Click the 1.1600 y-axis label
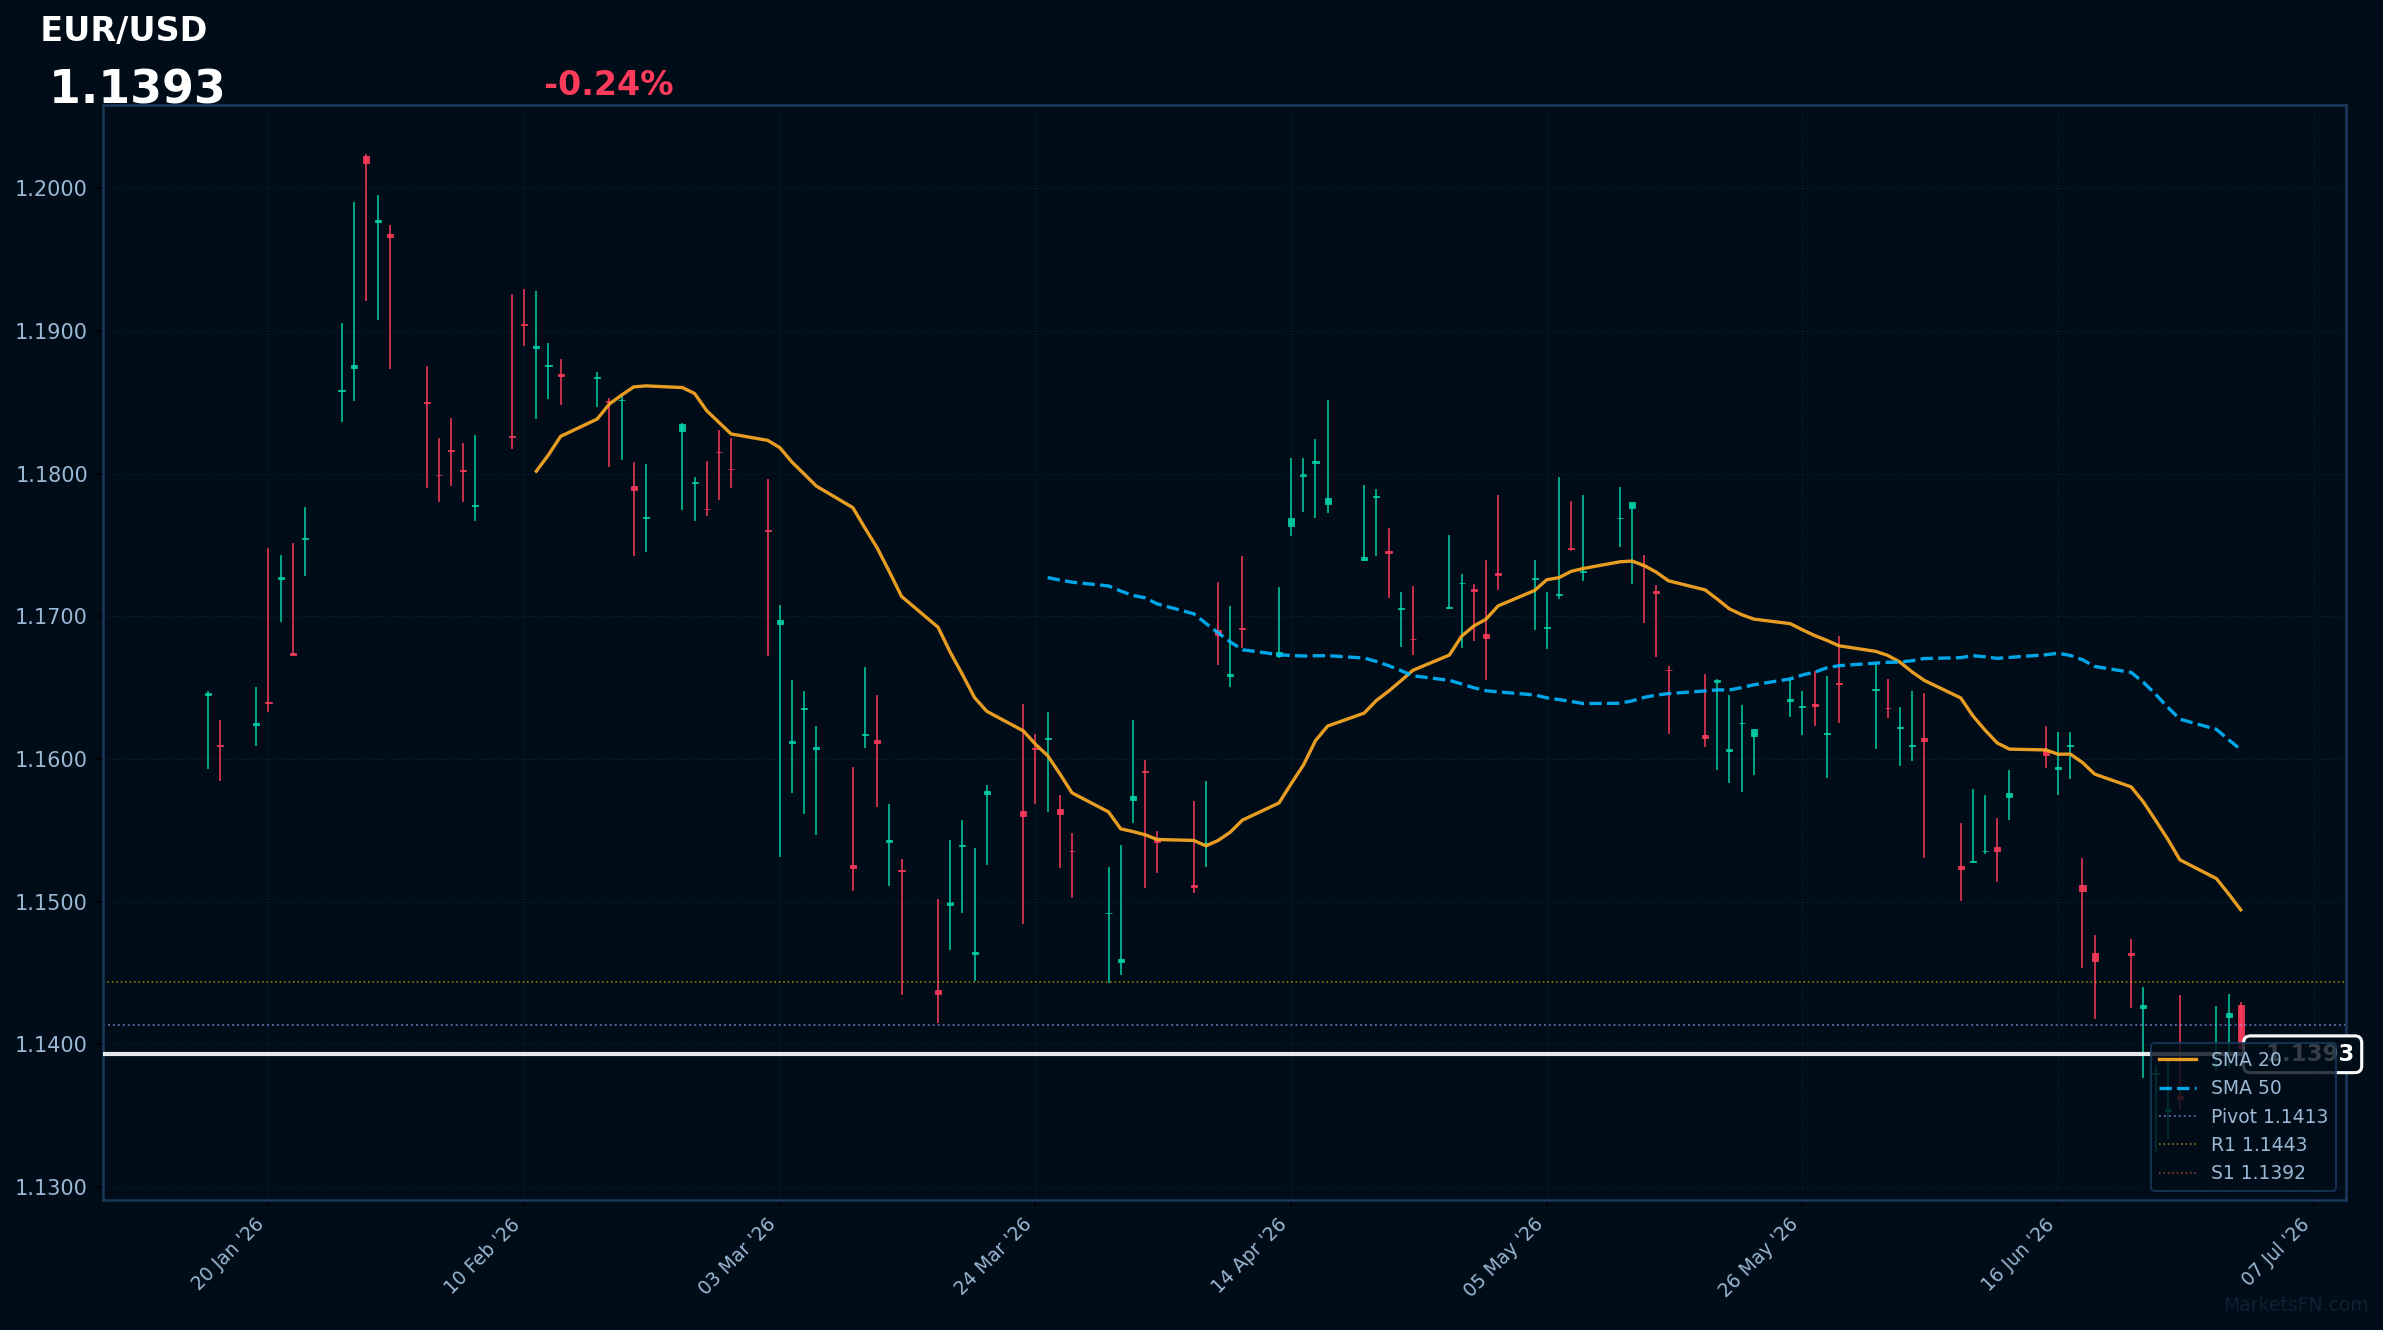Viewport: 2383px width, 1330px height. click(51, 760)
